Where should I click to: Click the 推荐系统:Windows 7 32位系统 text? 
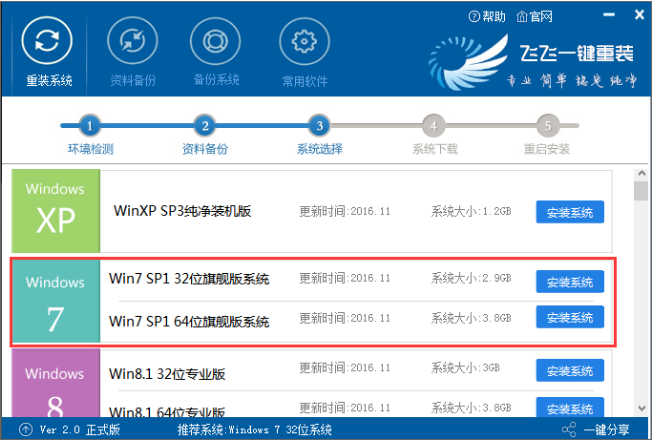[254, 430]
